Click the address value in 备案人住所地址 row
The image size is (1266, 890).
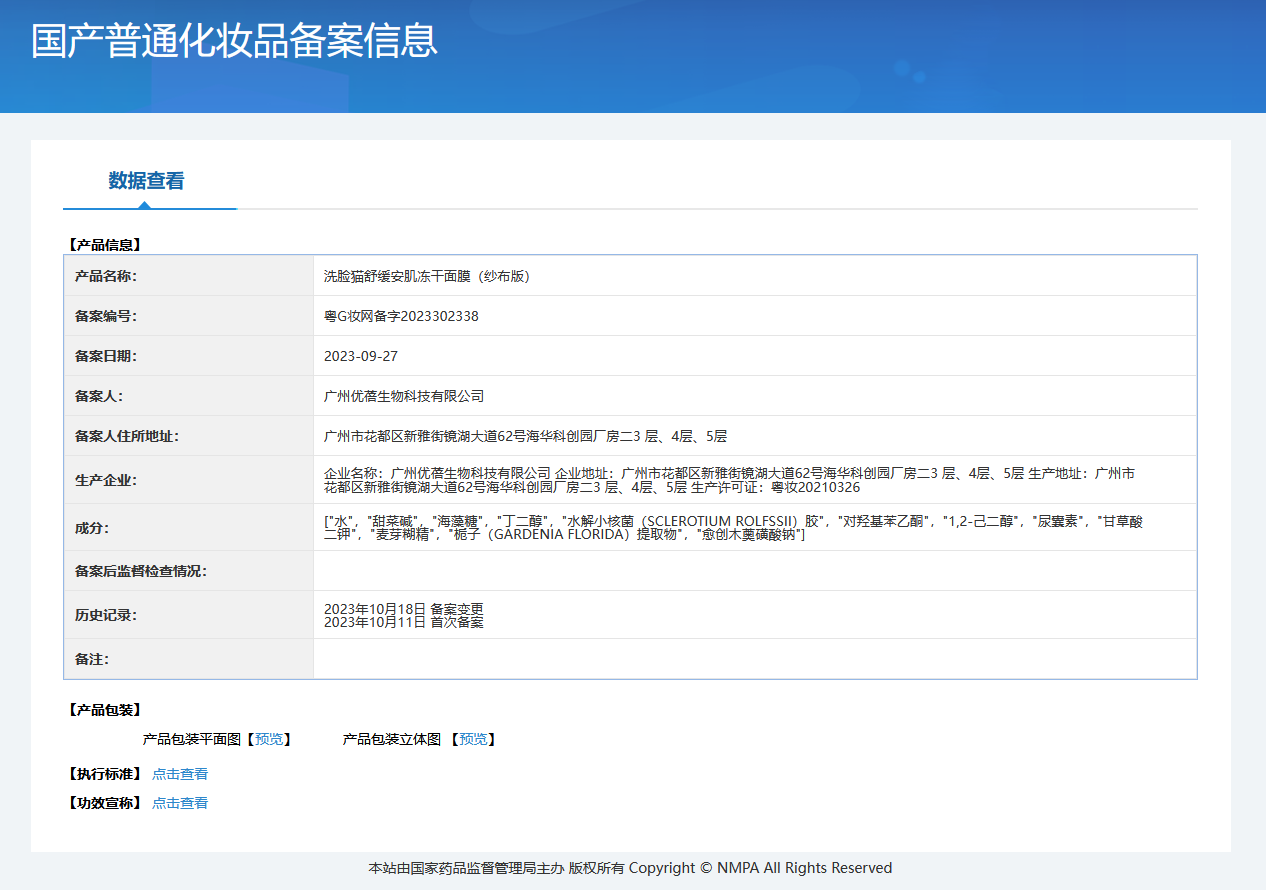[525, 436]
